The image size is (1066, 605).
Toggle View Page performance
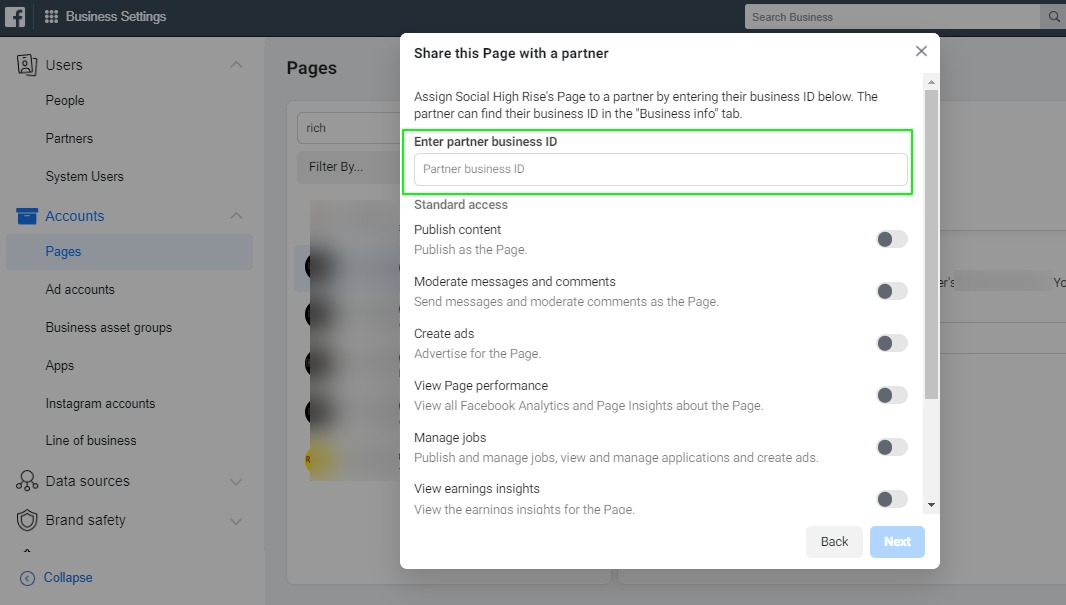(x=892, y=395)
